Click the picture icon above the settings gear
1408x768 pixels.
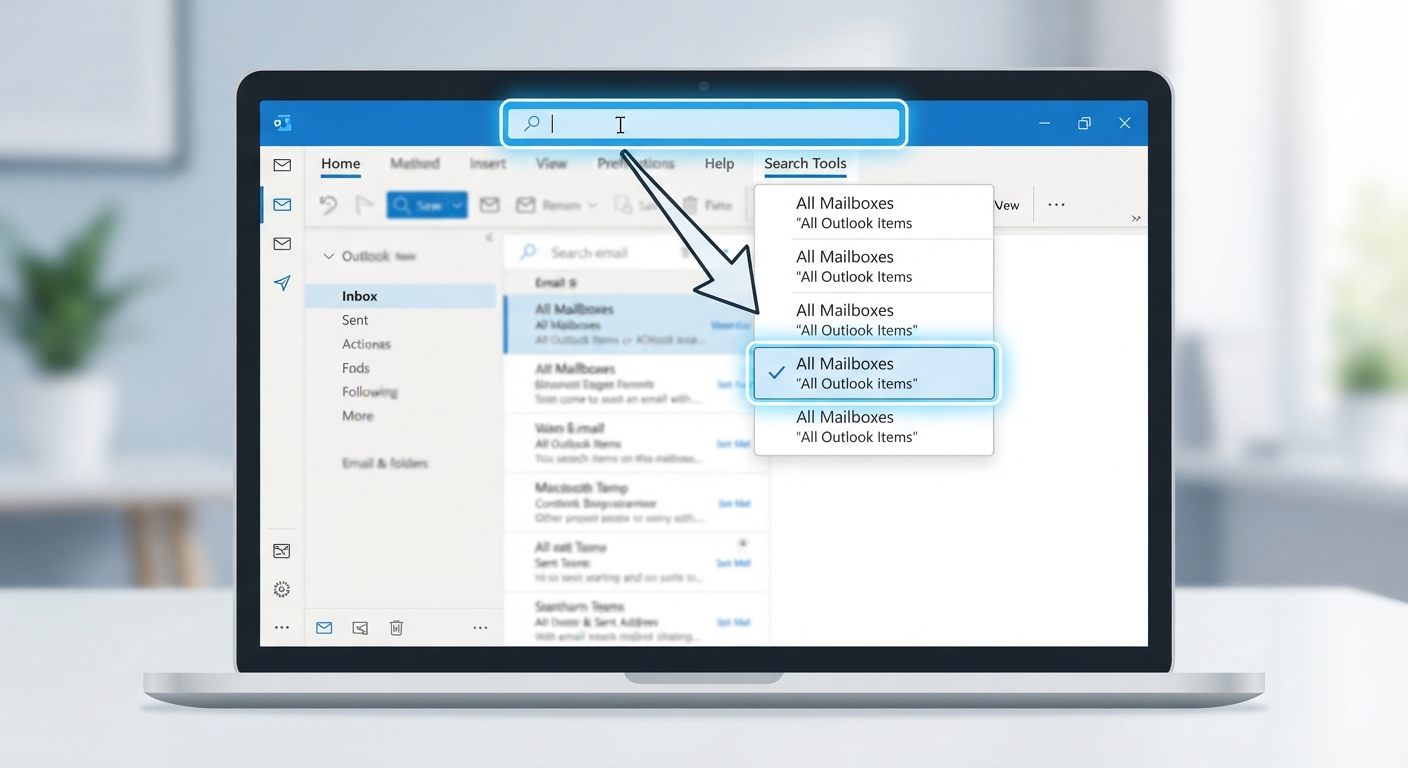point(282,551)
